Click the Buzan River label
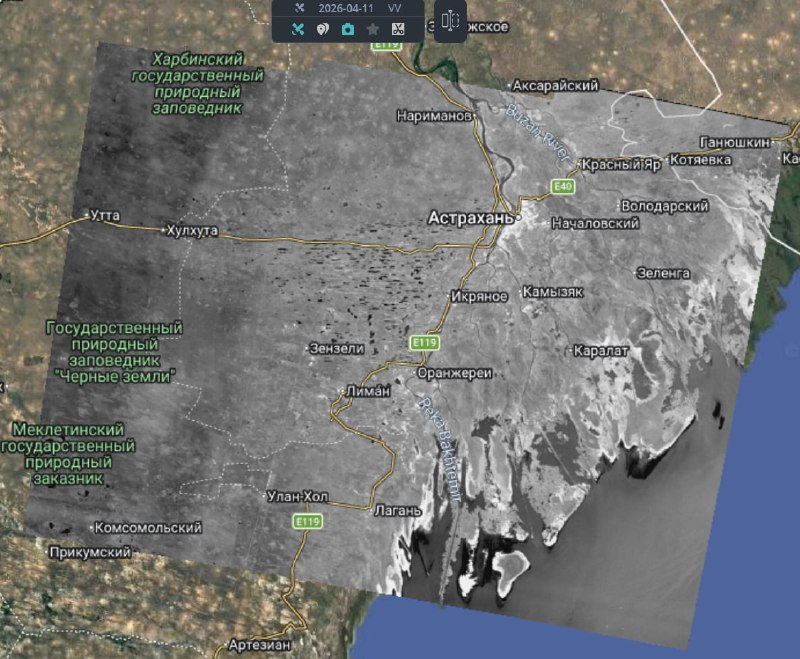This screenshot has height=659, width=800. tap(537, 134)
